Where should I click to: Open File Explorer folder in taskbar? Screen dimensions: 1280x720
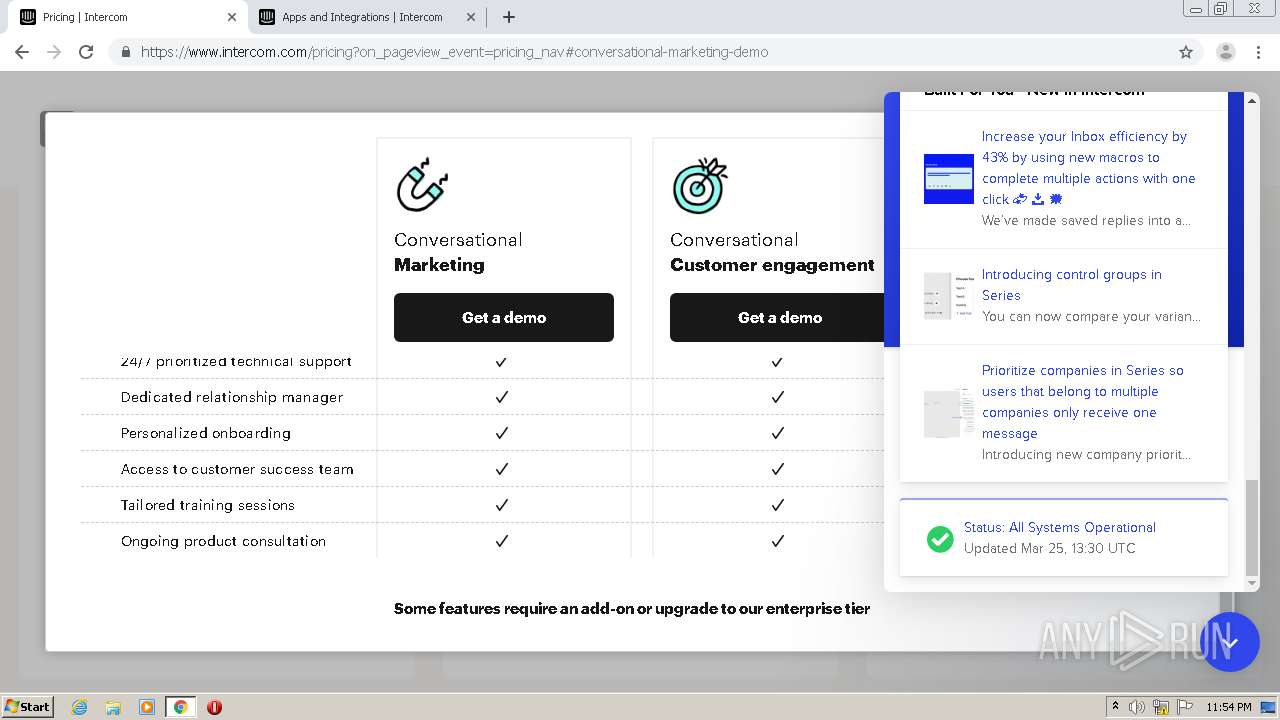[113, 707]
